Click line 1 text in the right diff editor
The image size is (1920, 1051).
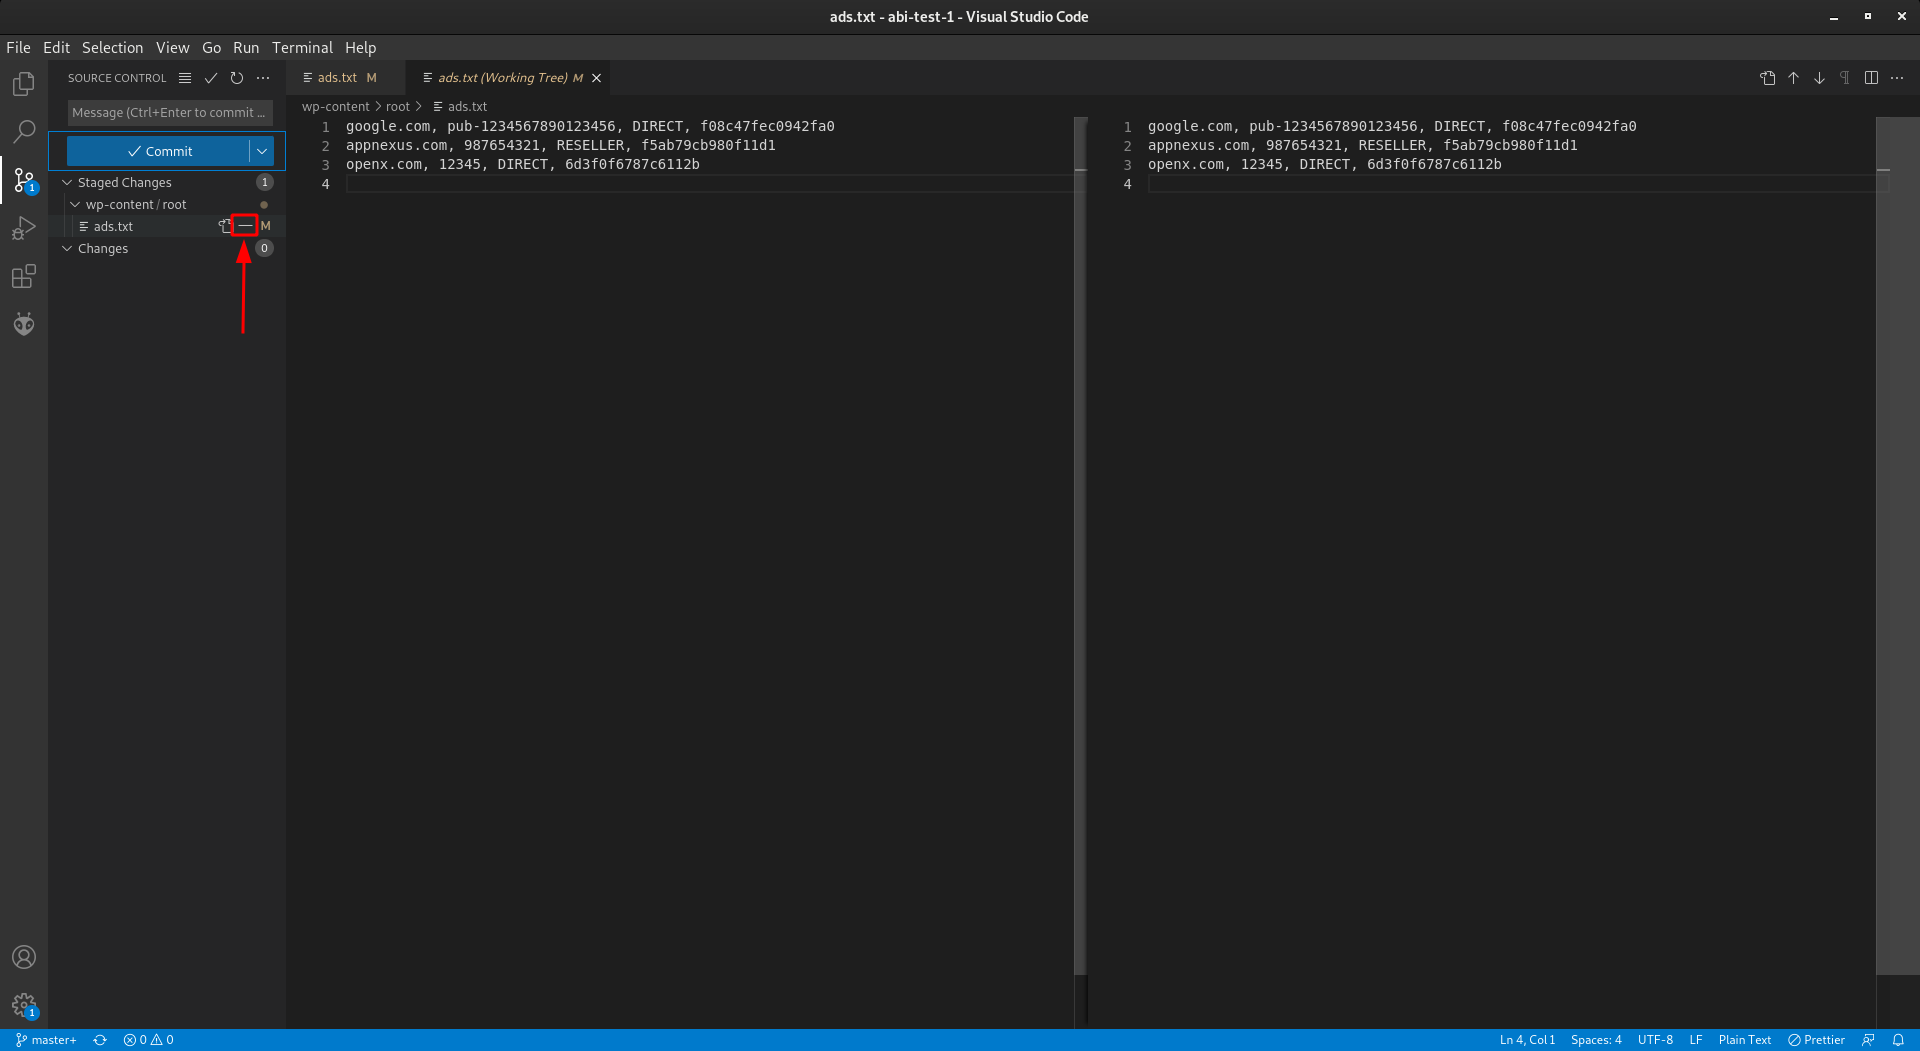(x=1392, y=127)
